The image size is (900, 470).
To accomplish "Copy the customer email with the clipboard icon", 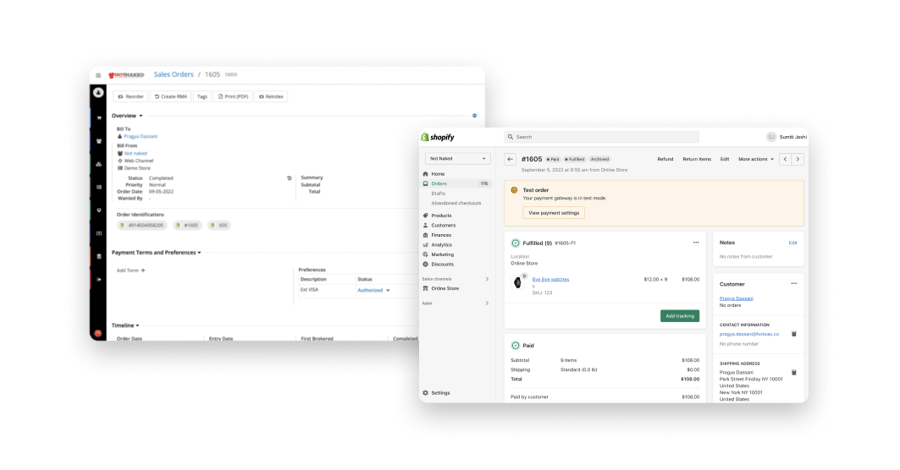I will coord(794,334).
